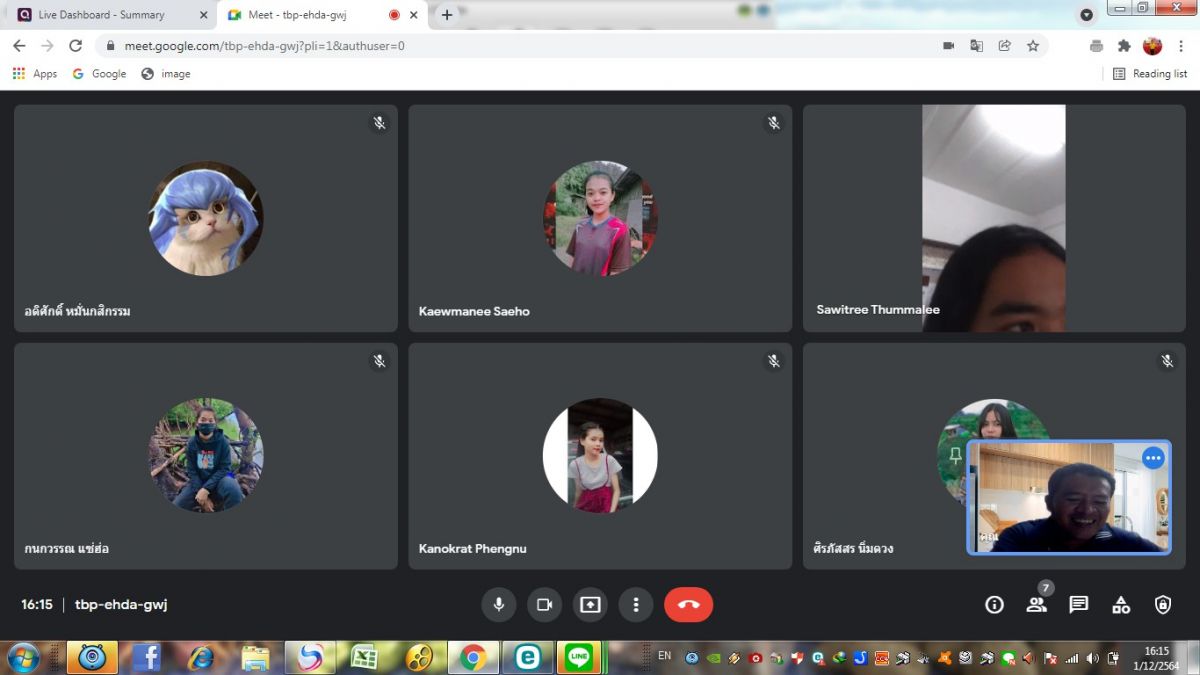The width and height of the screenshot is (1200, 675).
Task: Open the LINE app from taskbar
Action: tap(578, 657)
